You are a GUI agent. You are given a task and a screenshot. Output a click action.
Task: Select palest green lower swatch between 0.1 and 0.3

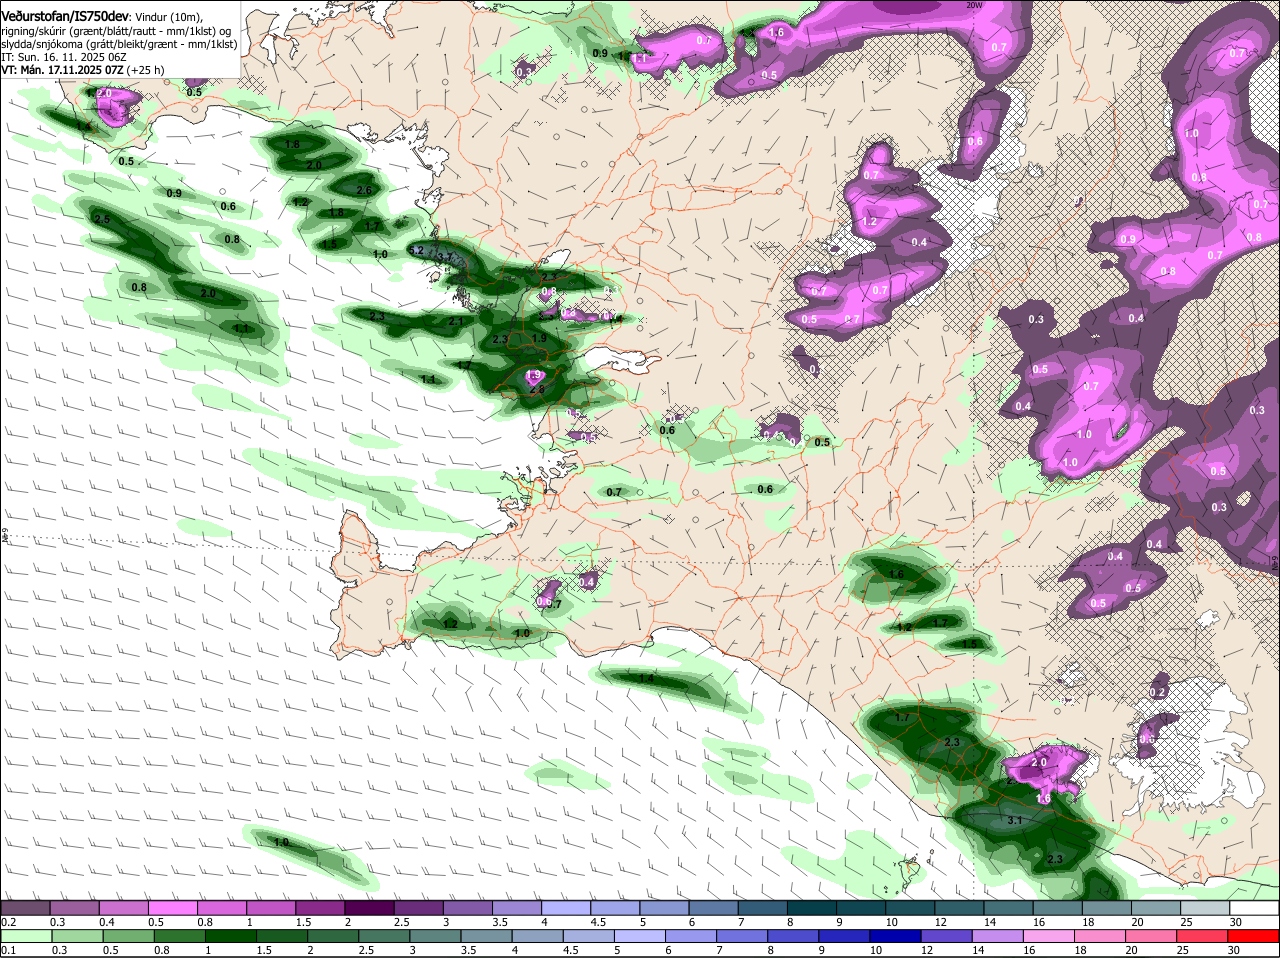(x=26, y=936)
